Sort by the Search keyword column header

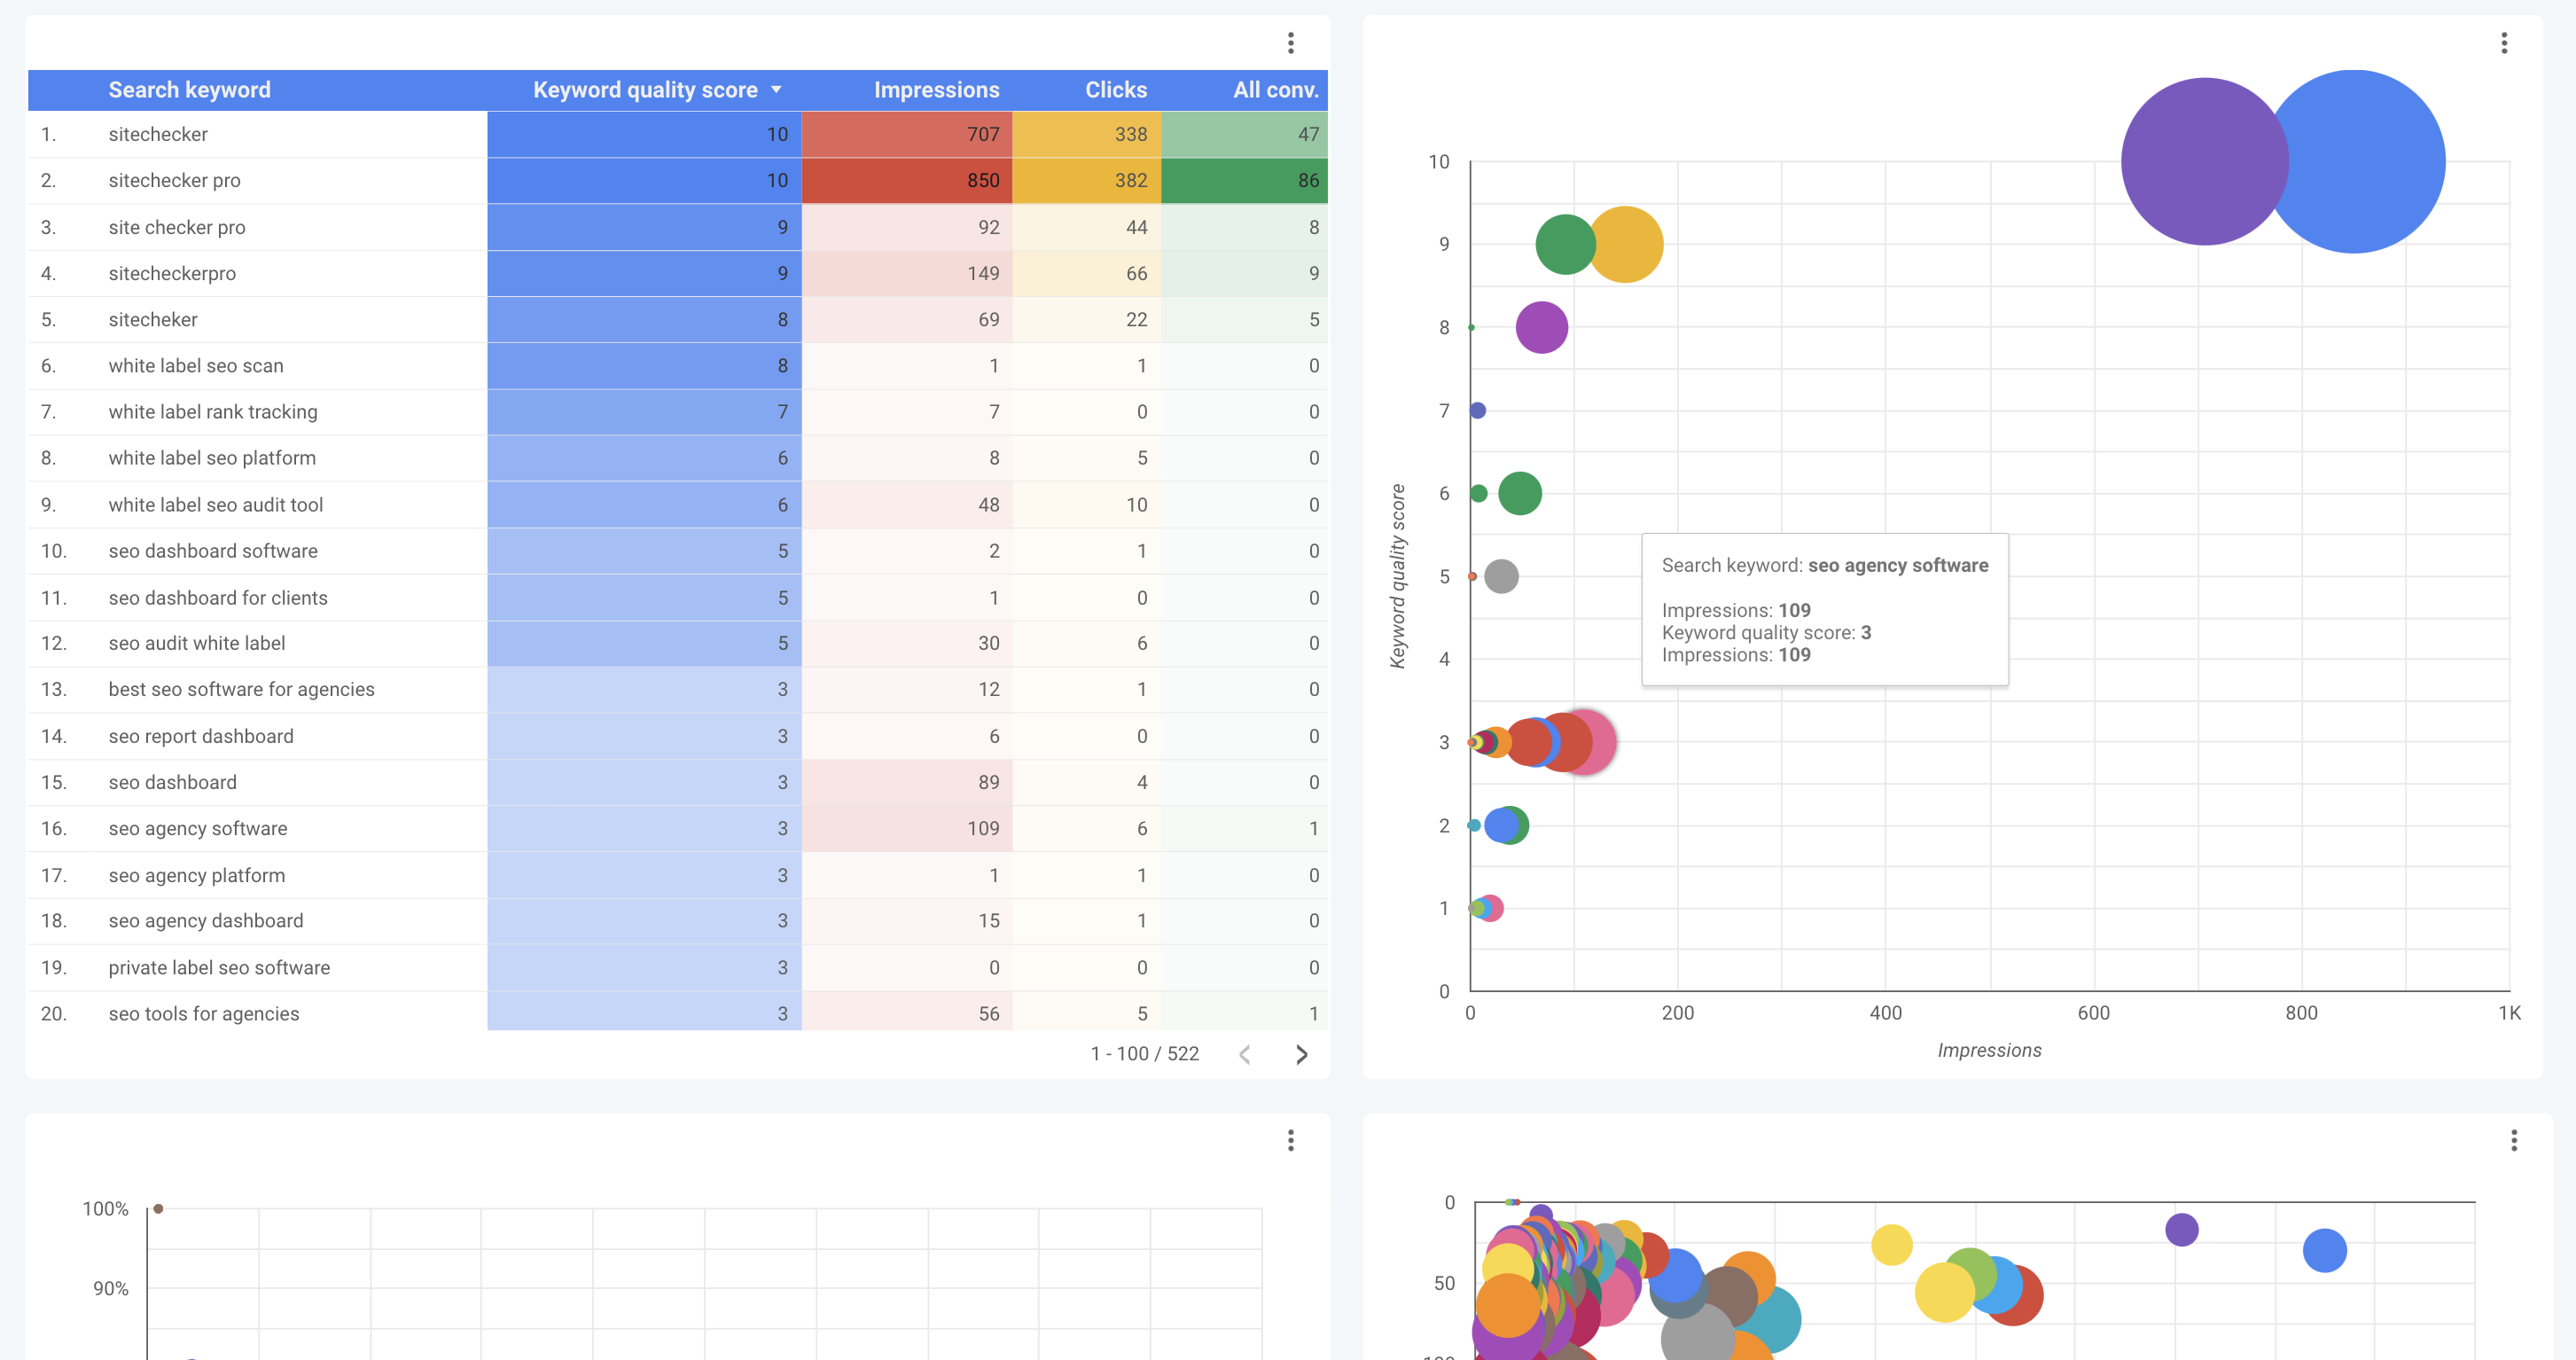(x=189, y=90)
